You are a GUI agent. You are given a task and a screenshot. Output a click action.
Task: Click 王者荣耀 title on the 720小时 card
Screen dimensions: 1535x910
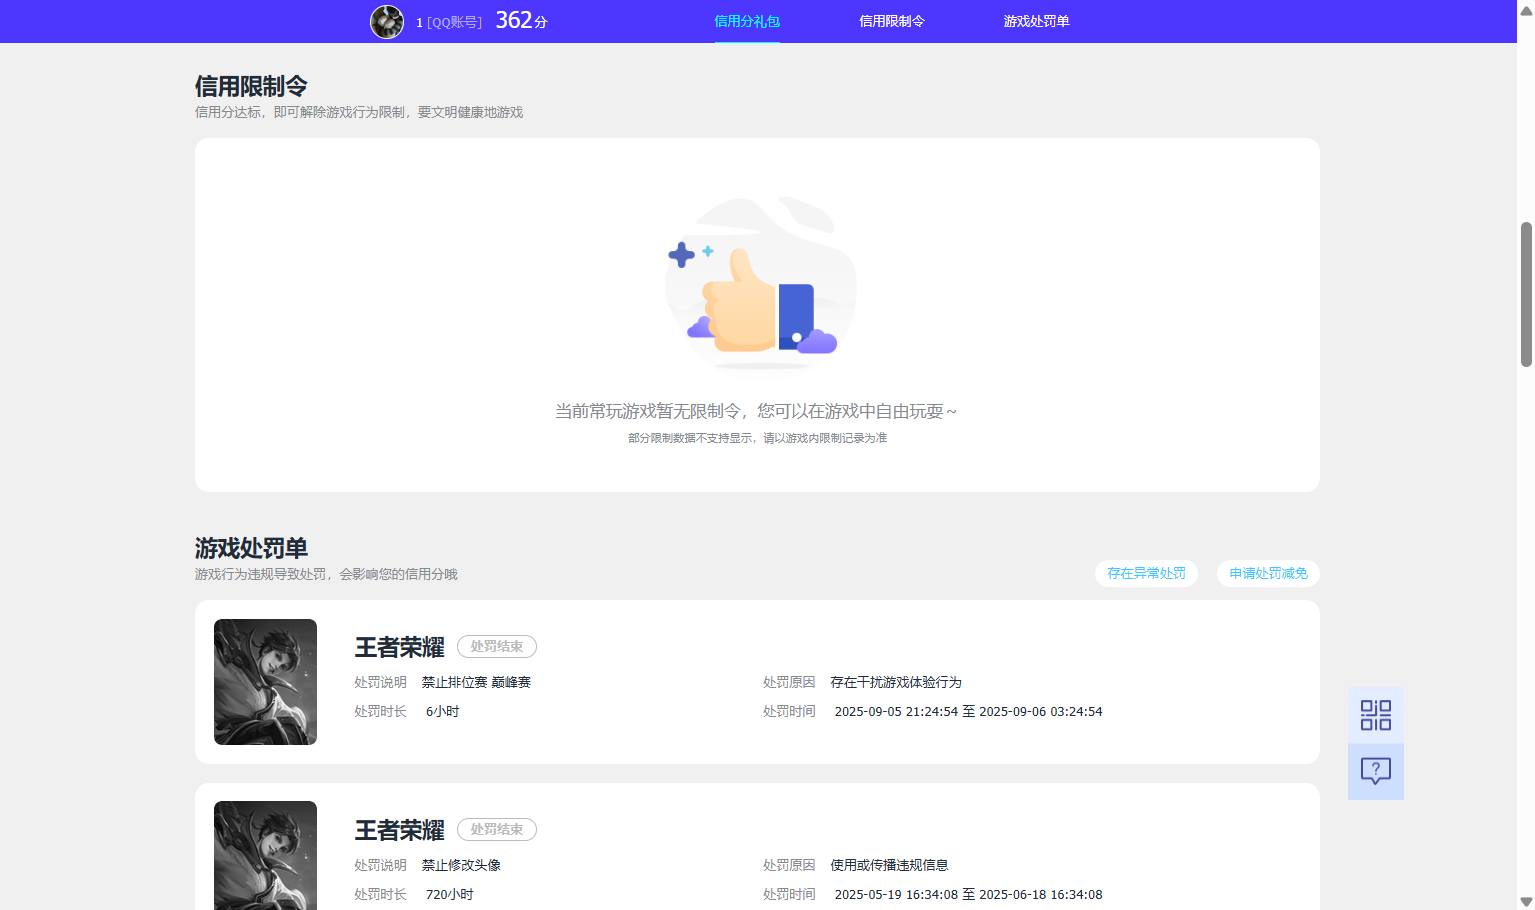(399, 830)
